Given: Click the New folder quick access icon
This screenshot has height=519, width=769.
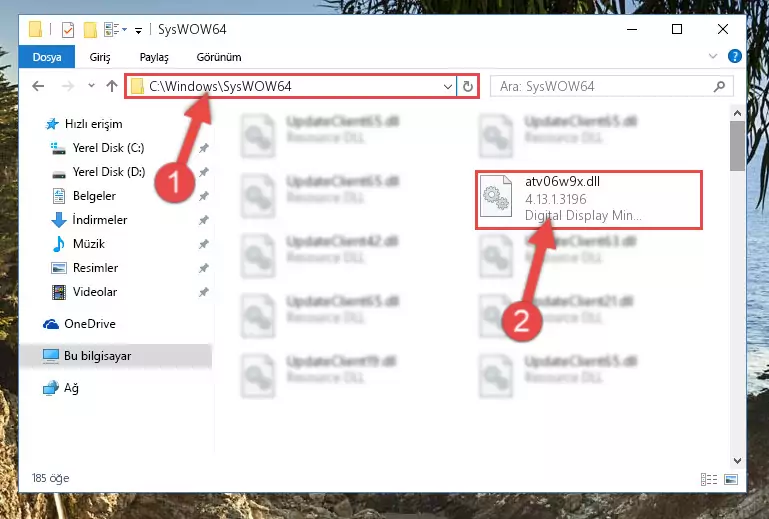Looking at the screenshot, I should pyautogui.click(x=90, y=29).
